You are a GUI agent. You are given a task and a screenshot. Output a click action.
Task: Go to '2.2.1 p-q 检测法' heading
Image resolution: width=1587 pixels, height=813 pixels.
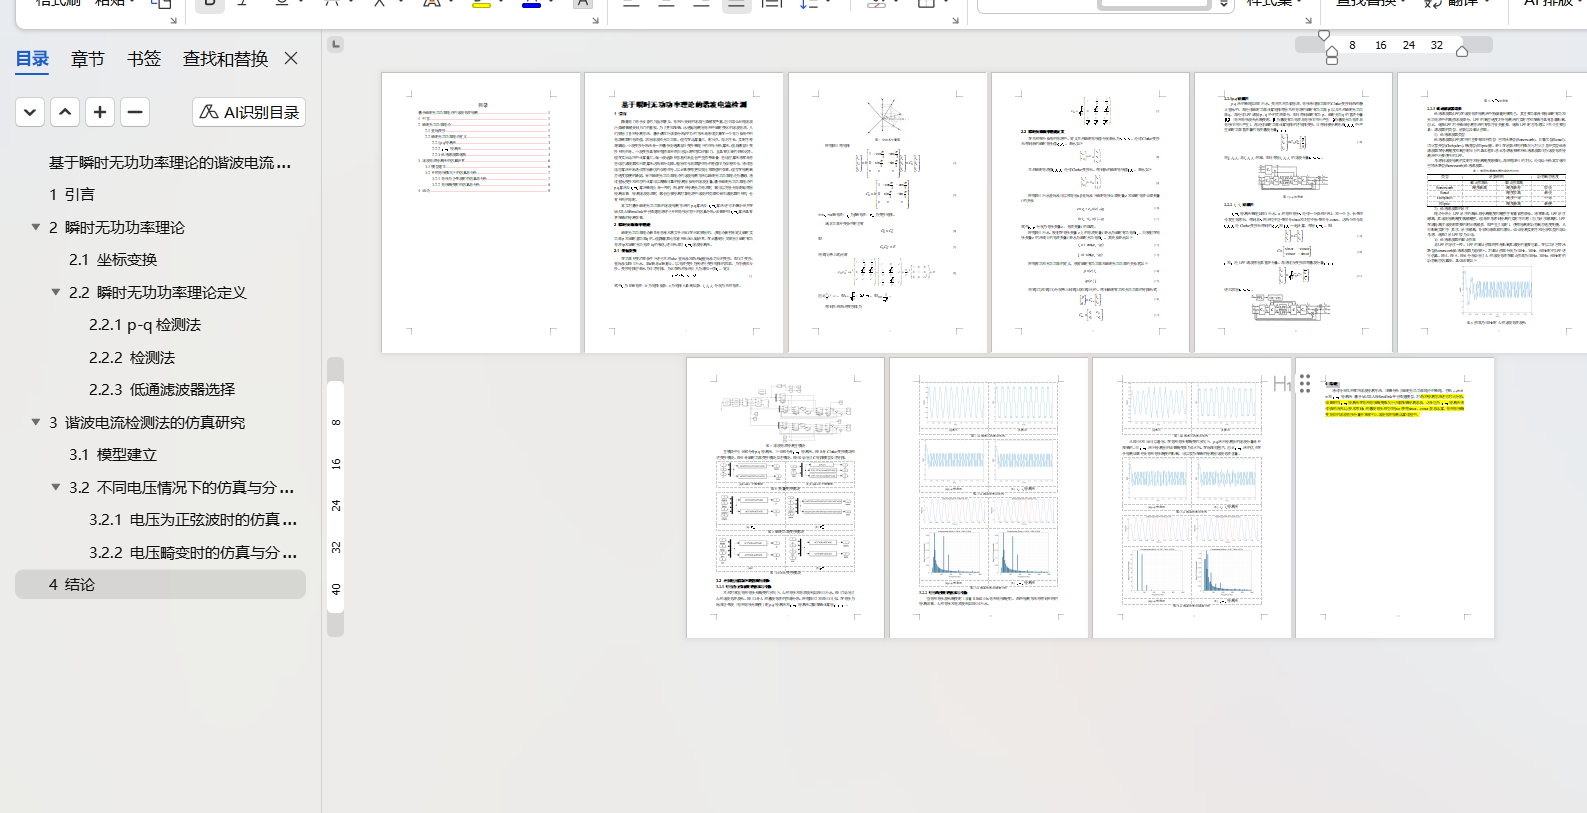pos(145,325)
